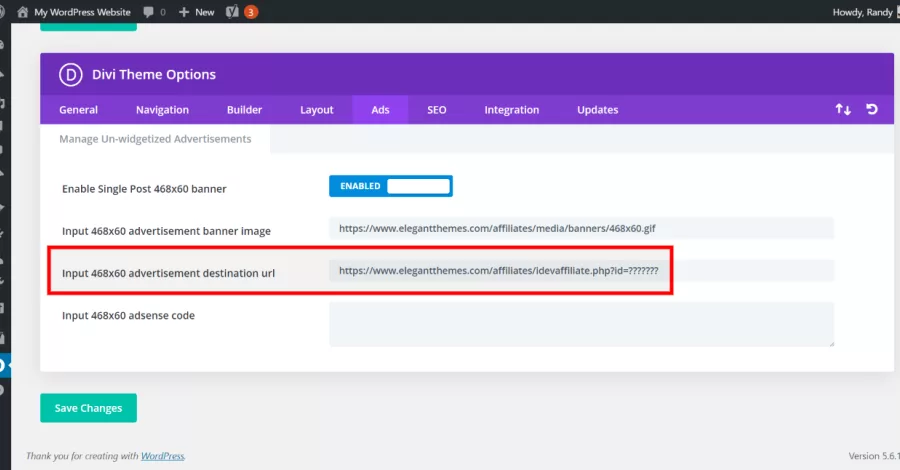Image resolution: width=900 pixels, height=470 pixels.
Task: Open the Updates tab
Action: tap(598, 110)
